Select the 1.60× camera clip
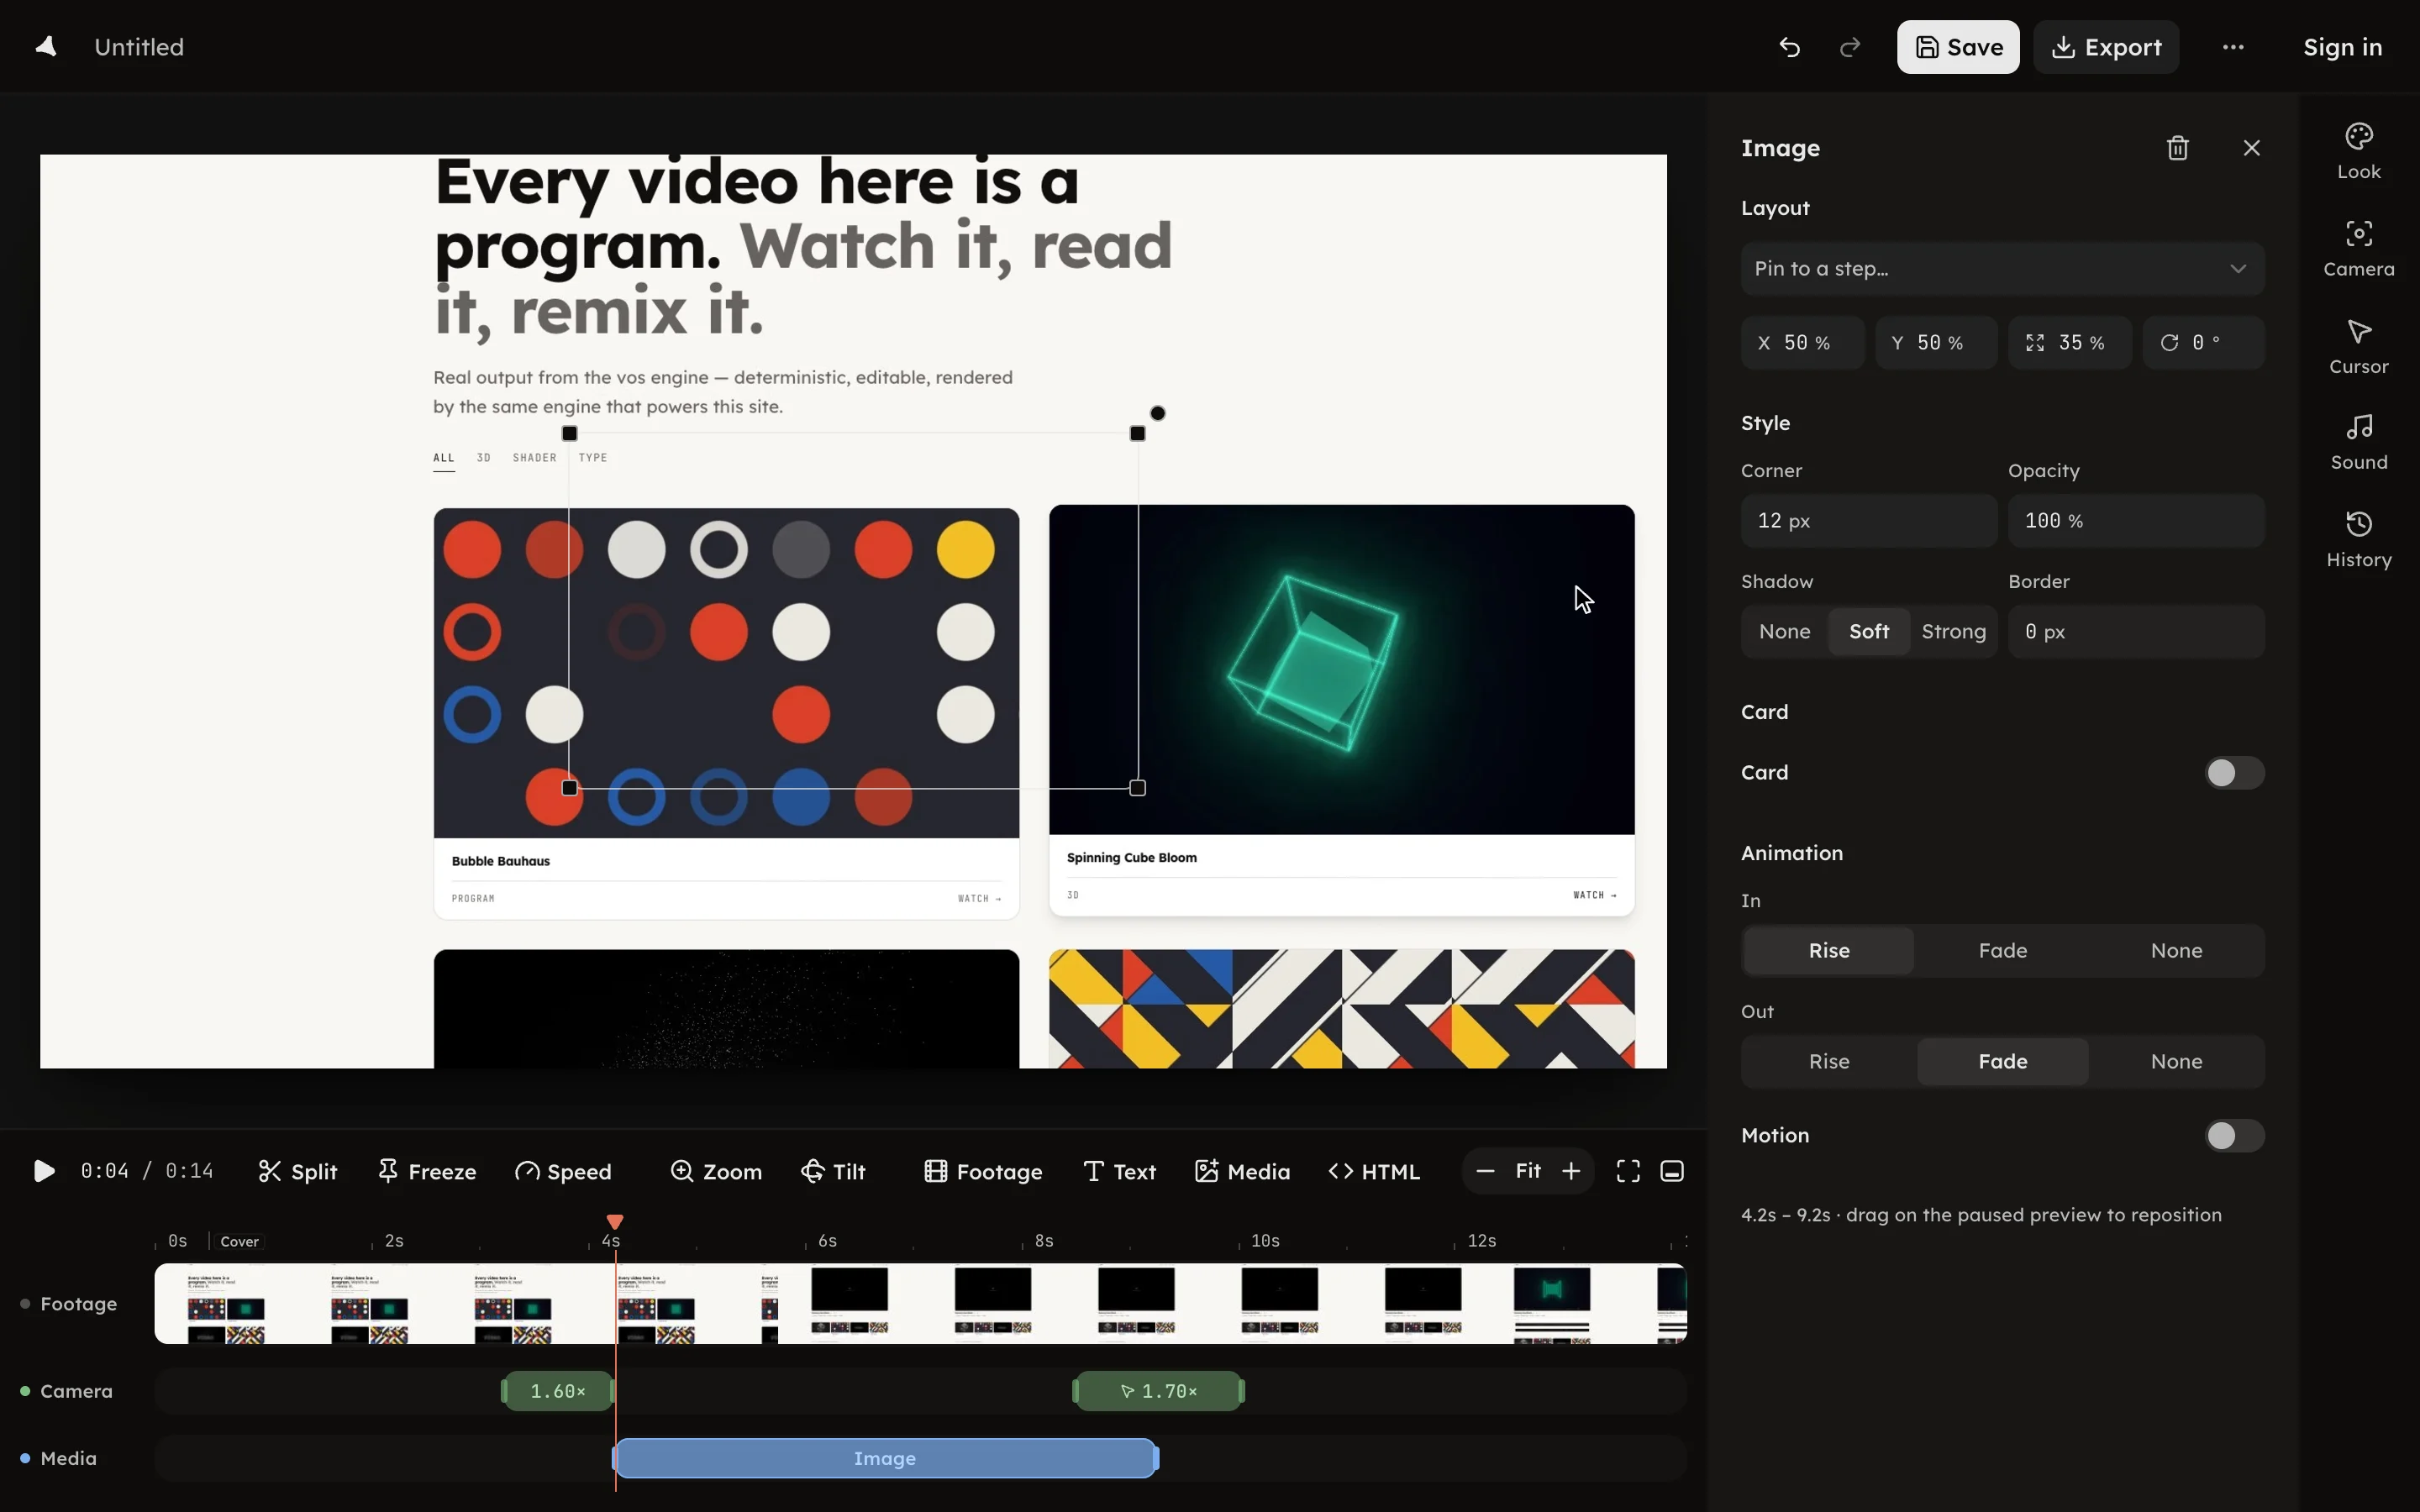 point(557,1391)
